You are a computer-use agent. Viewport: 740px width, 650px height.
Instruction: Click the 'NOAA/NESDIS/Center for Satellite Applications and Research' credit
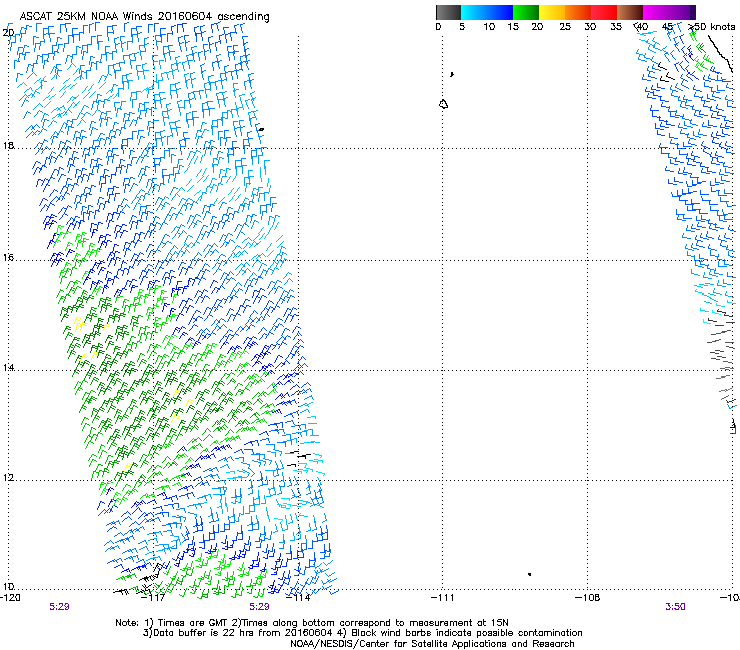click(x=432, y=644)
